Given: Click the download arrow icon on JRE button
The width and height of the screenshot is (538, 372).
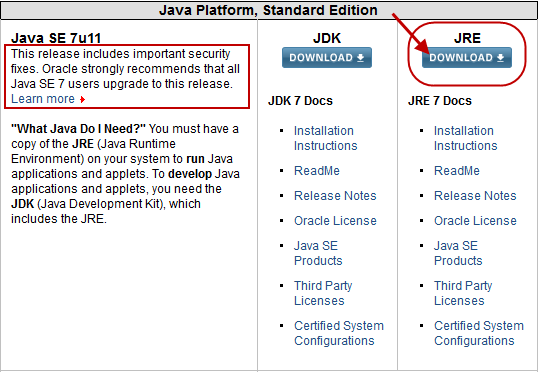Looking at the screenshot, I should (x=500, y=58).
